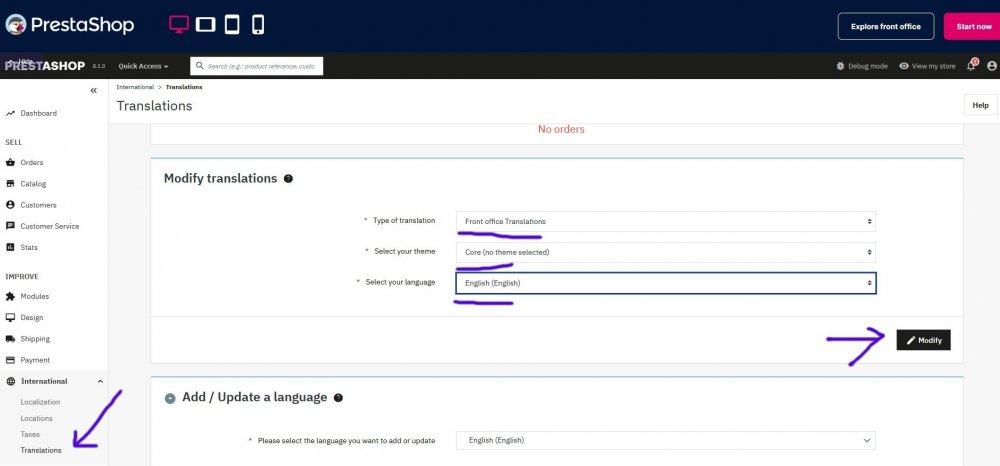This screenshot has height=466, width=1000.
Task: Click the PRESTASHOP admin header logo
Action: point(45,66)
